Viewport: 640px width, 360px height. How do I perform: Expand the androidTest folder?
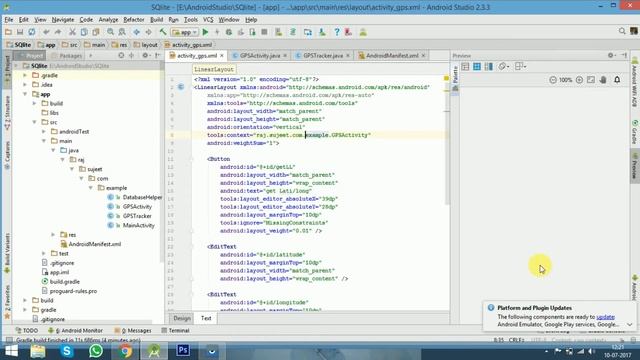coord(44,131)
